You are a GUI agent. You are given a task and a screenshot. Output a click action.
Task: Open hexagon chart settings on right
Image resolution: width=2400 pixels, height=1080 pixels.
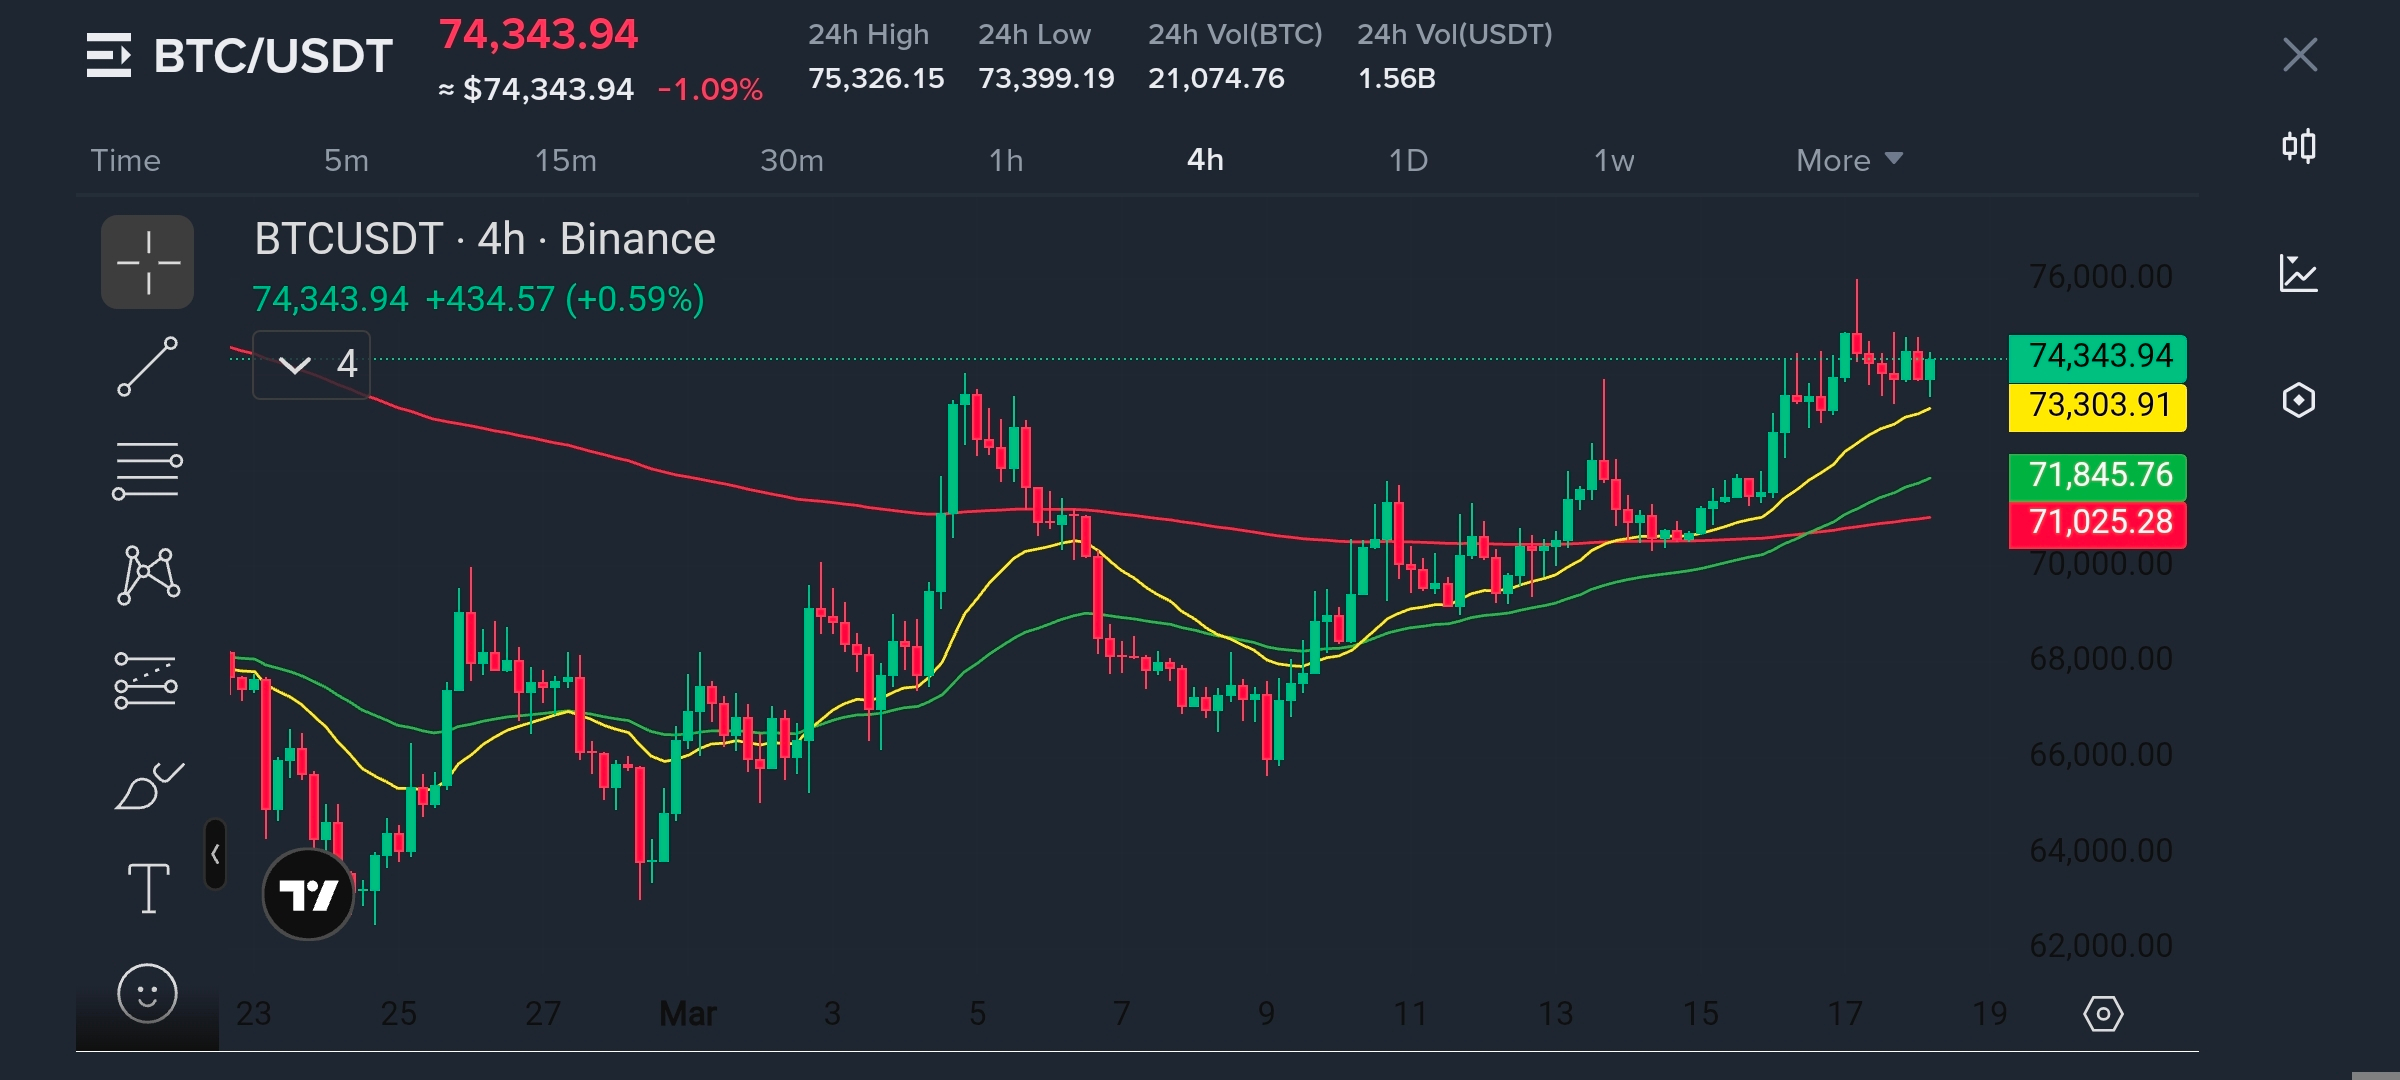pyautogui.click(x=2298, y=400)
